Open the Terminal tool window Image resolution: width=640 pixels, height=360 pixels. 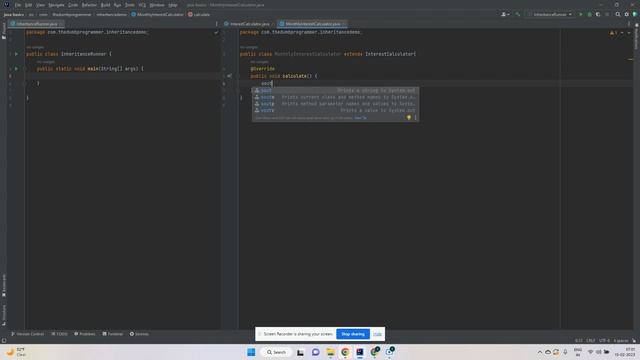pos(113,334)
